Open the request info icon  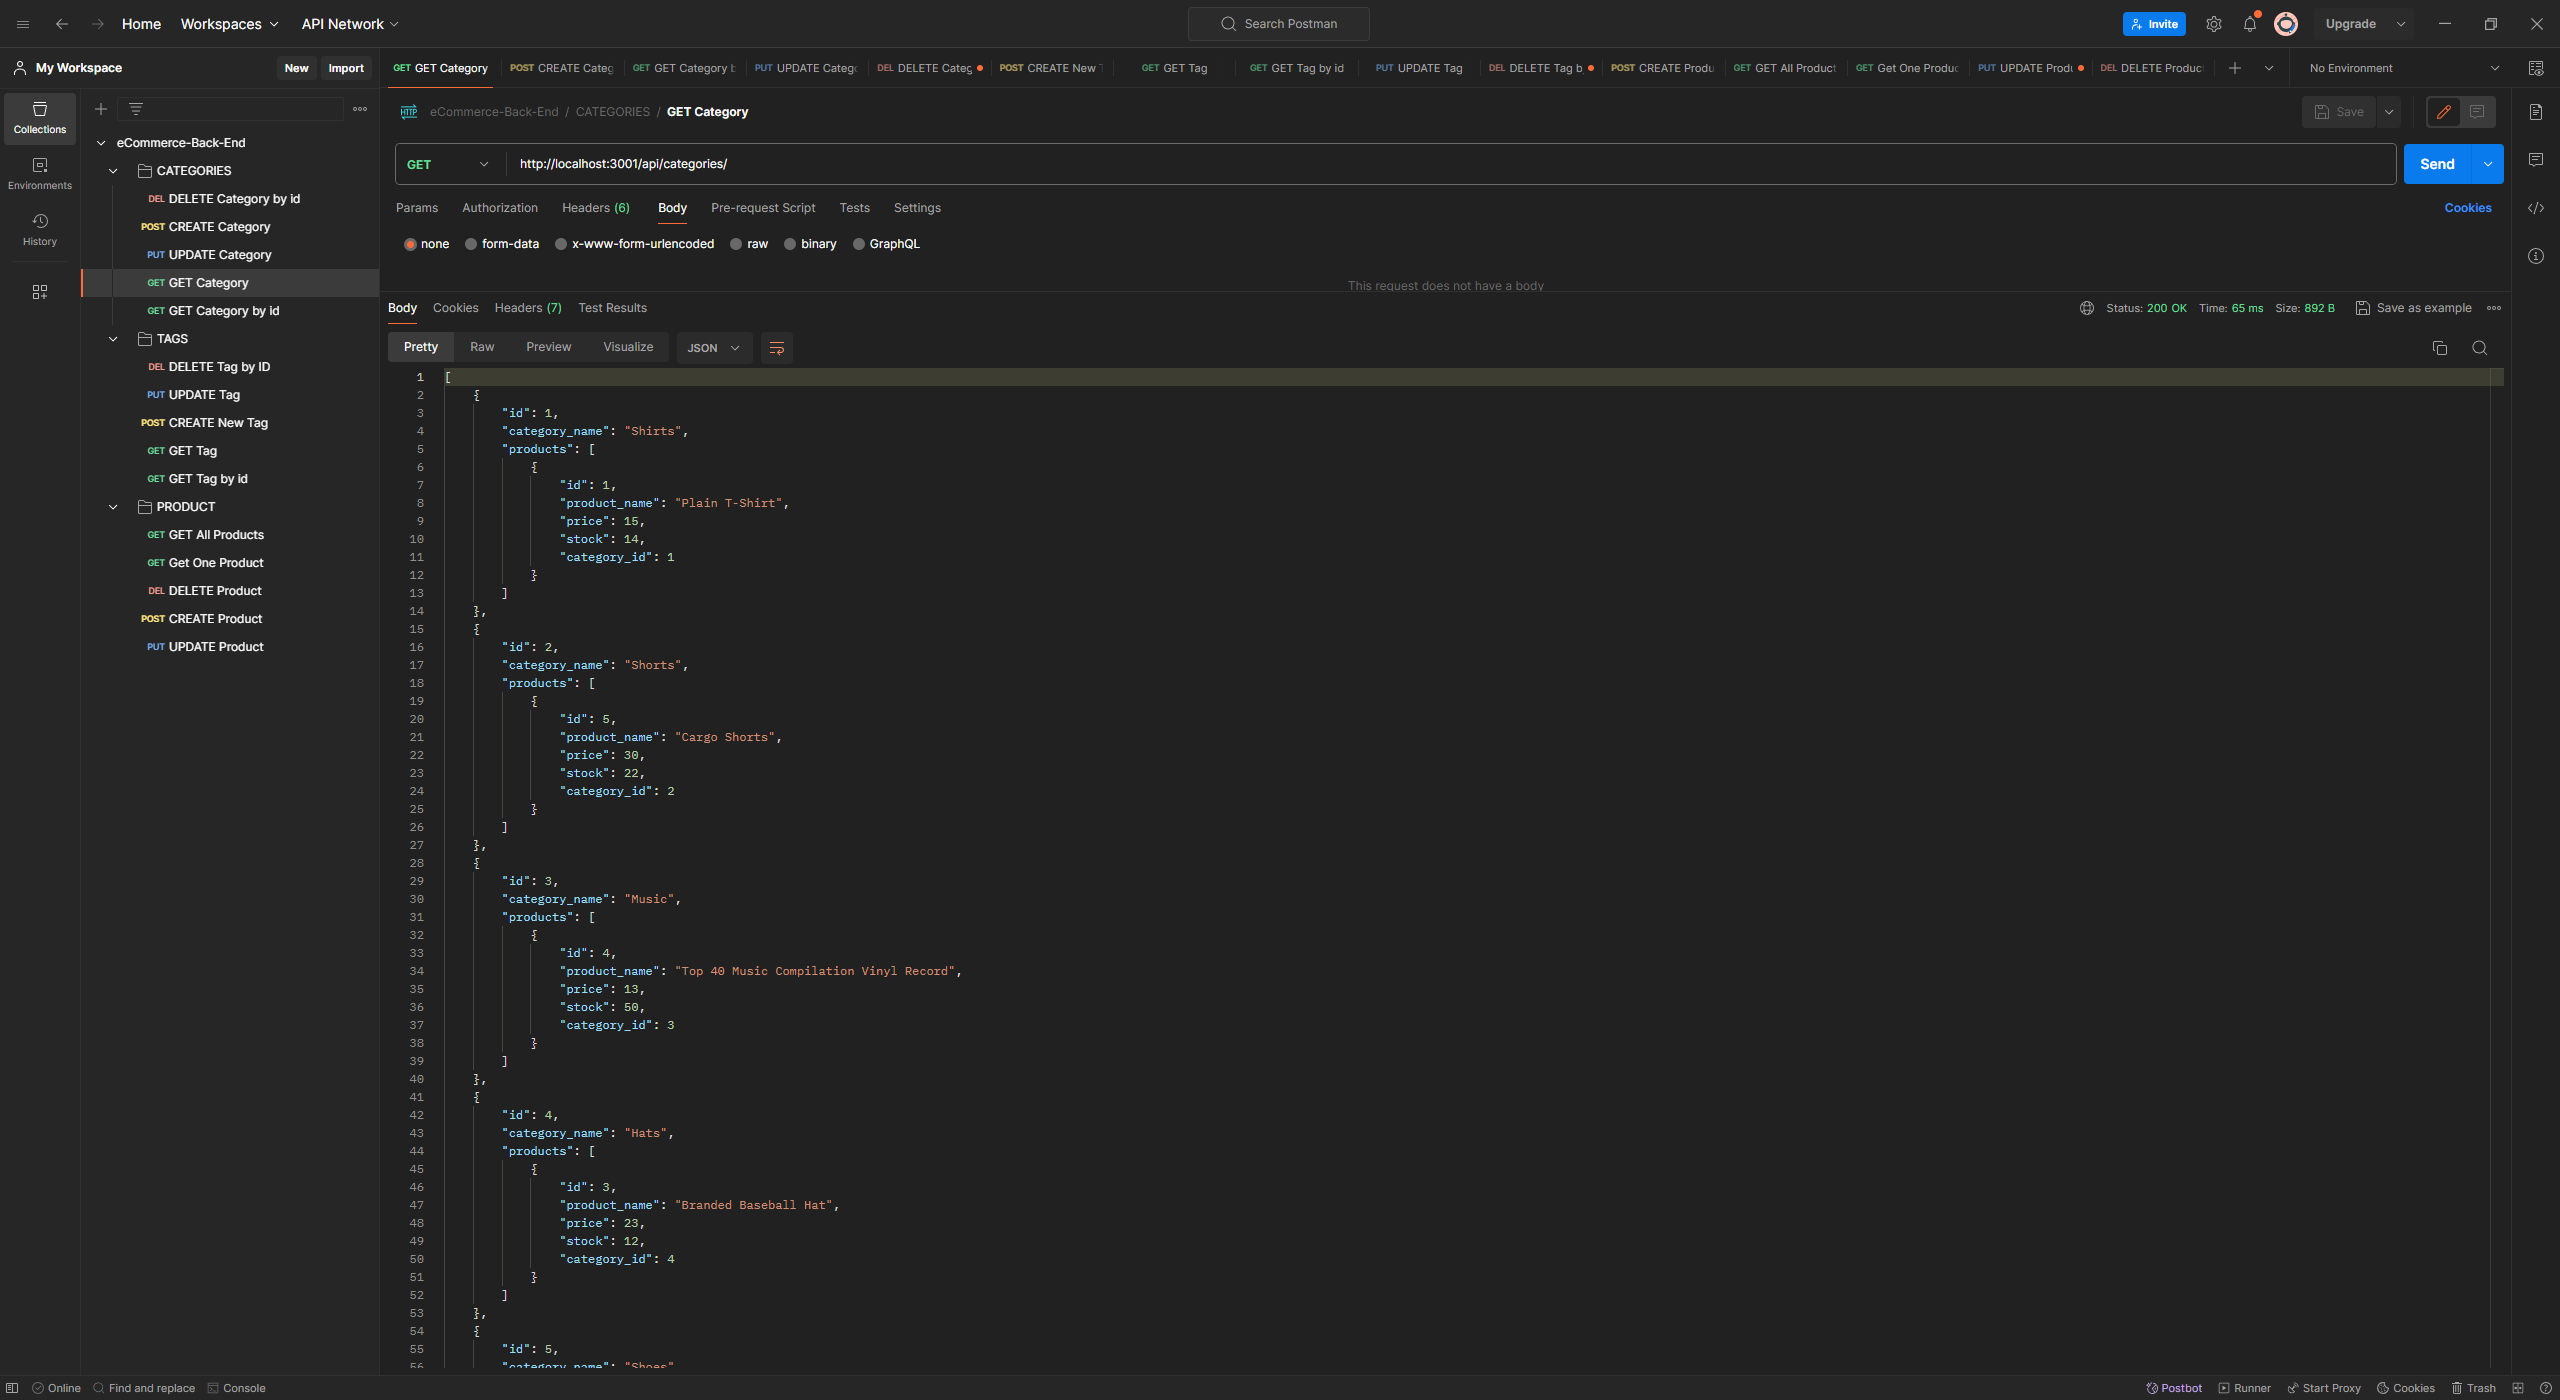pyautogui.click(x=2536, y=256)
